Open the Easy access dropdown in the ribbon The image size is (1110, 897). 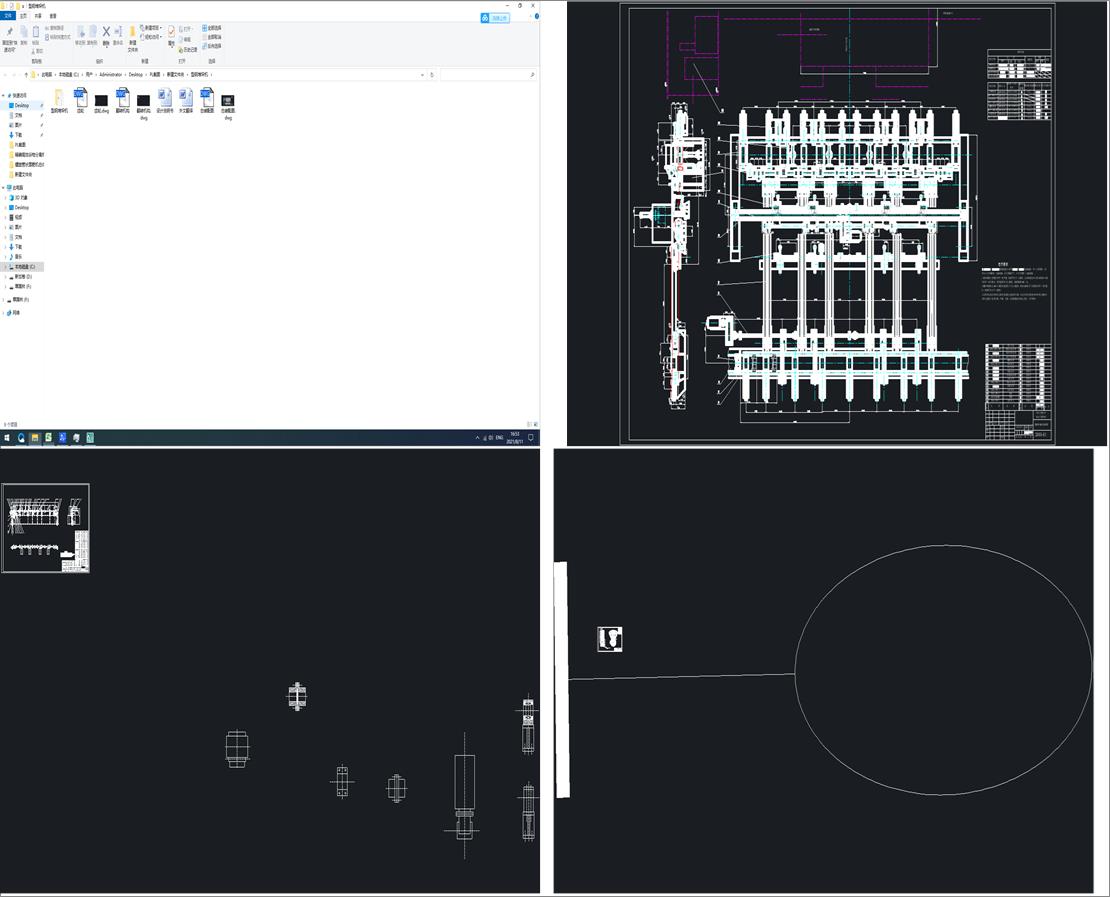pyautogui.click(x=152, y=37)
